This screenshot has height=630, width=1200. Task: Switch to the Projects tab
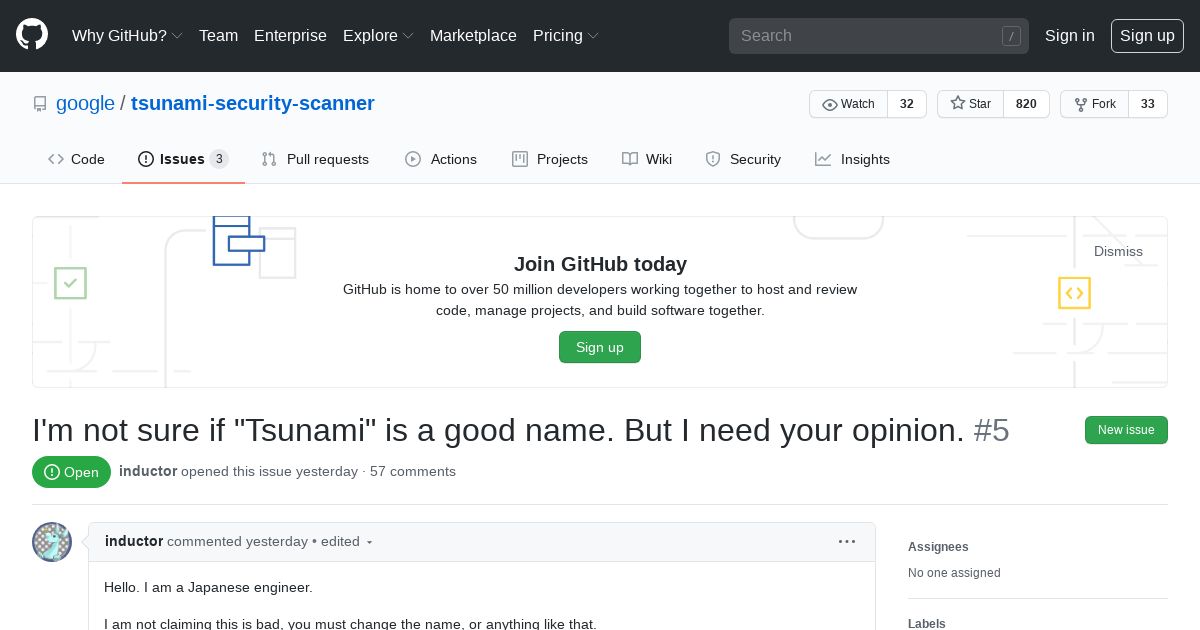click(550, 159)
